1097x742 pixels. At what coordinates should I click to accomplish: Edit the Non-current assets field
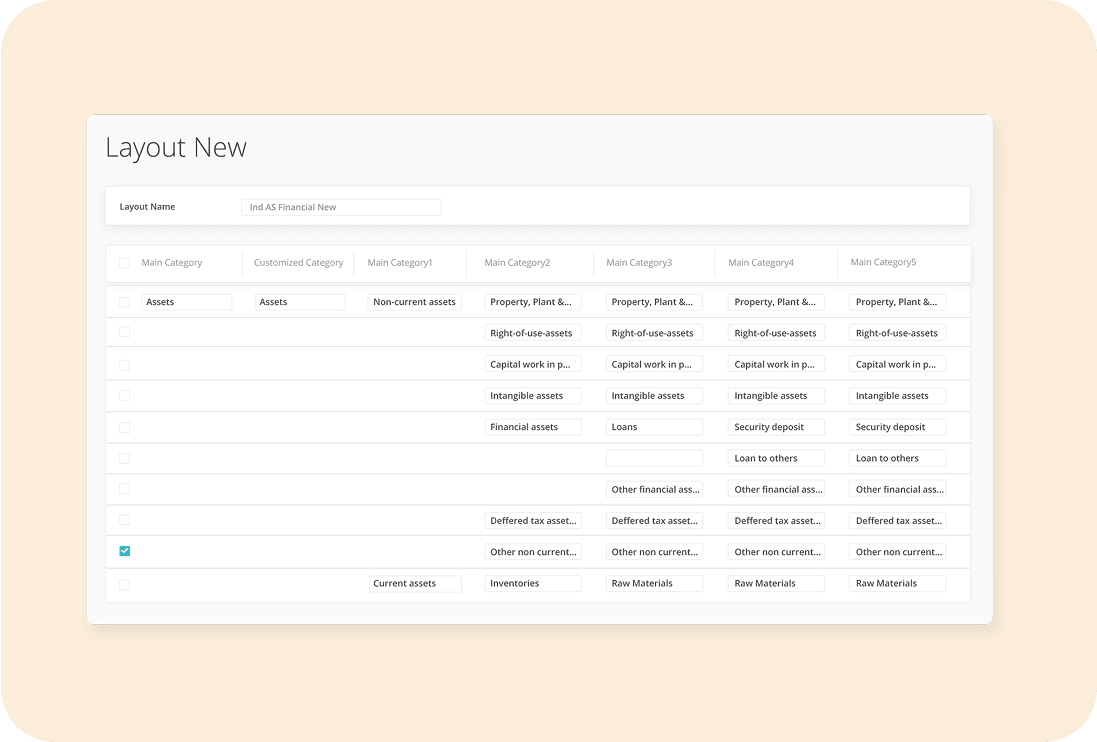coord(414,302)
